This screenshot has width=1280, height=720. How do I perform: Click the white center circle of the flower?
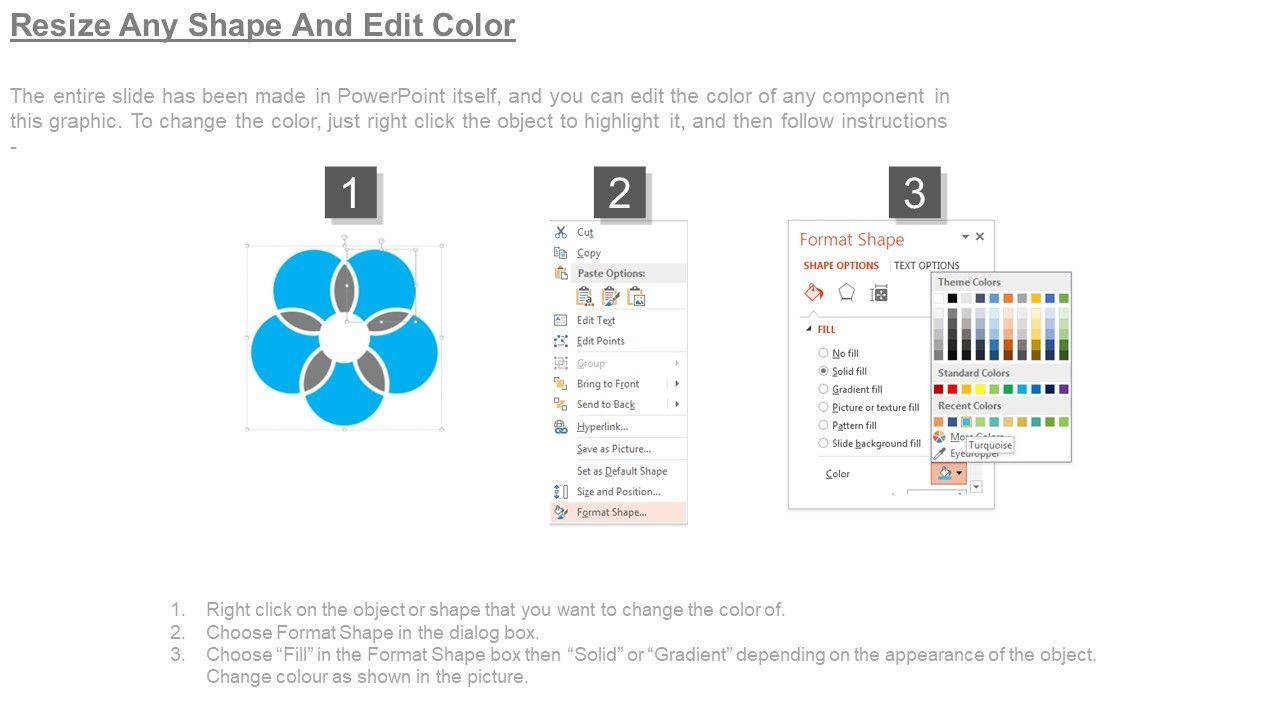(x=345, y=339)
